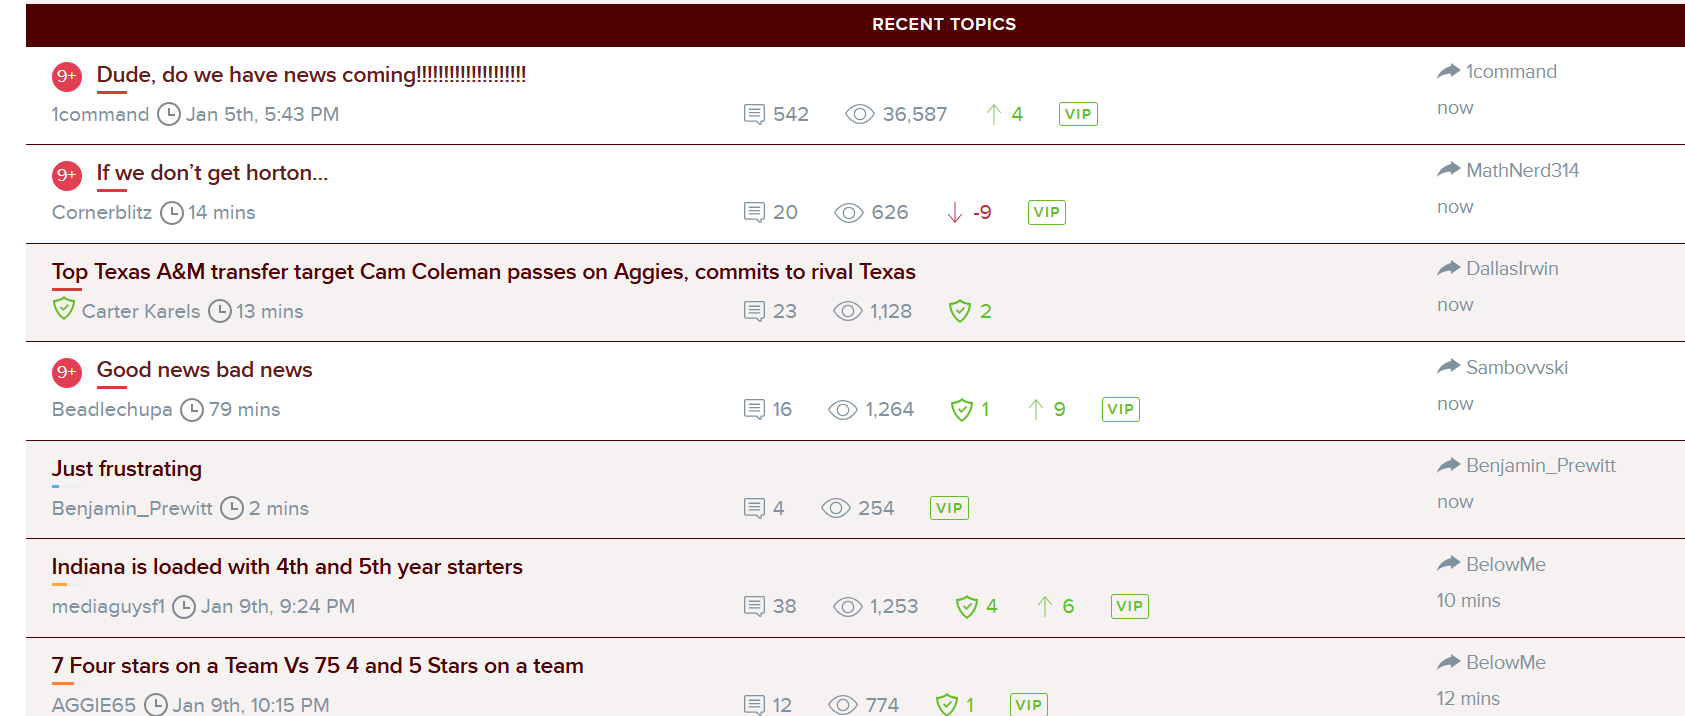Click views eye icon on Indiana topic
Viewport: 1685px width, 716px height.
click(847, 607)
